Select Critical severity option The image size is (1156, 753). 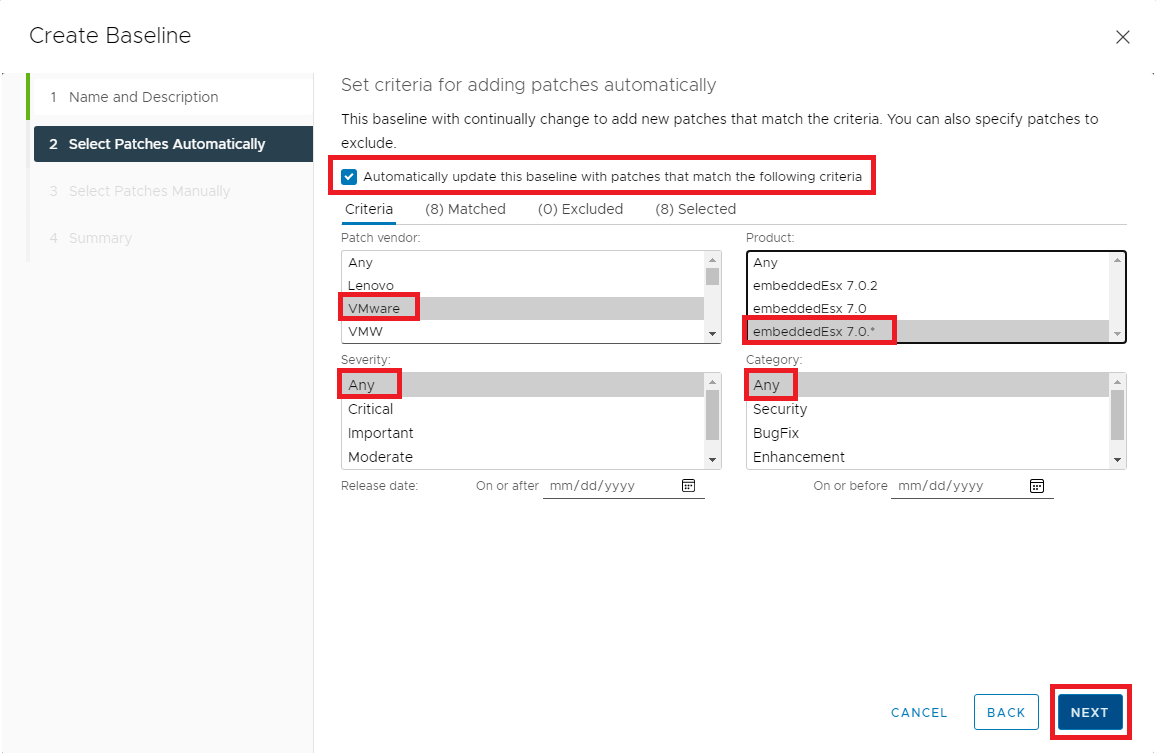click(x=371, y=409)
